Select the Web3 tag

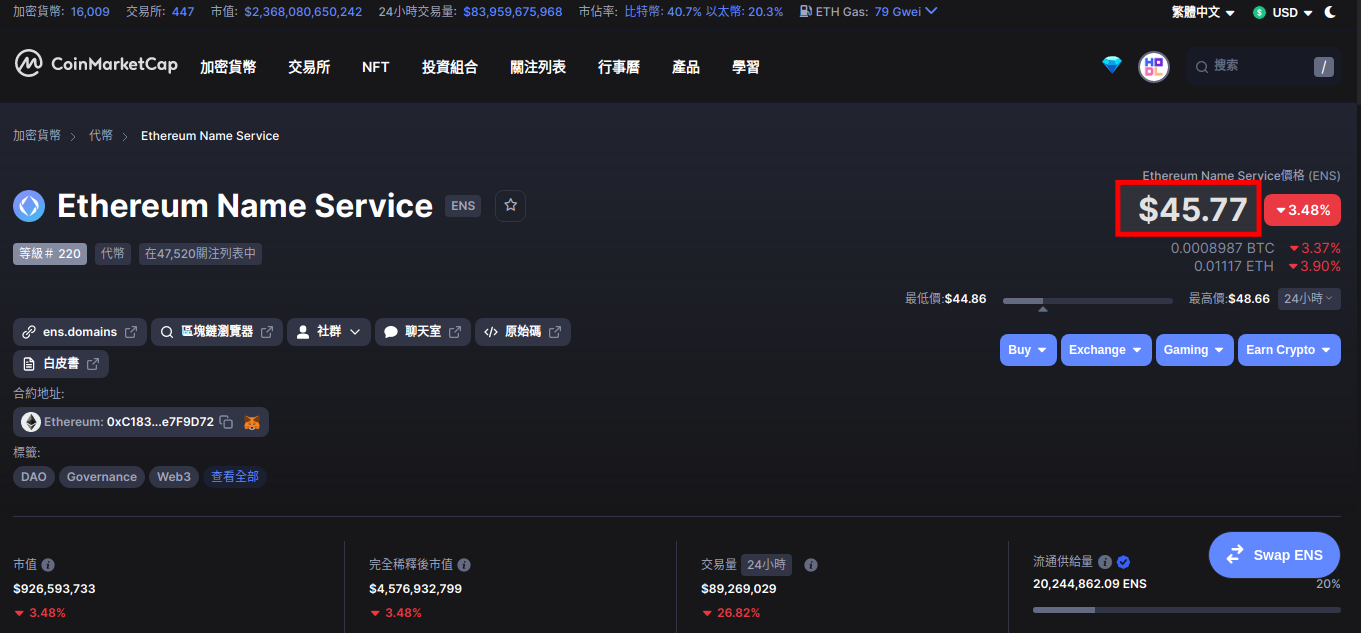174,477
